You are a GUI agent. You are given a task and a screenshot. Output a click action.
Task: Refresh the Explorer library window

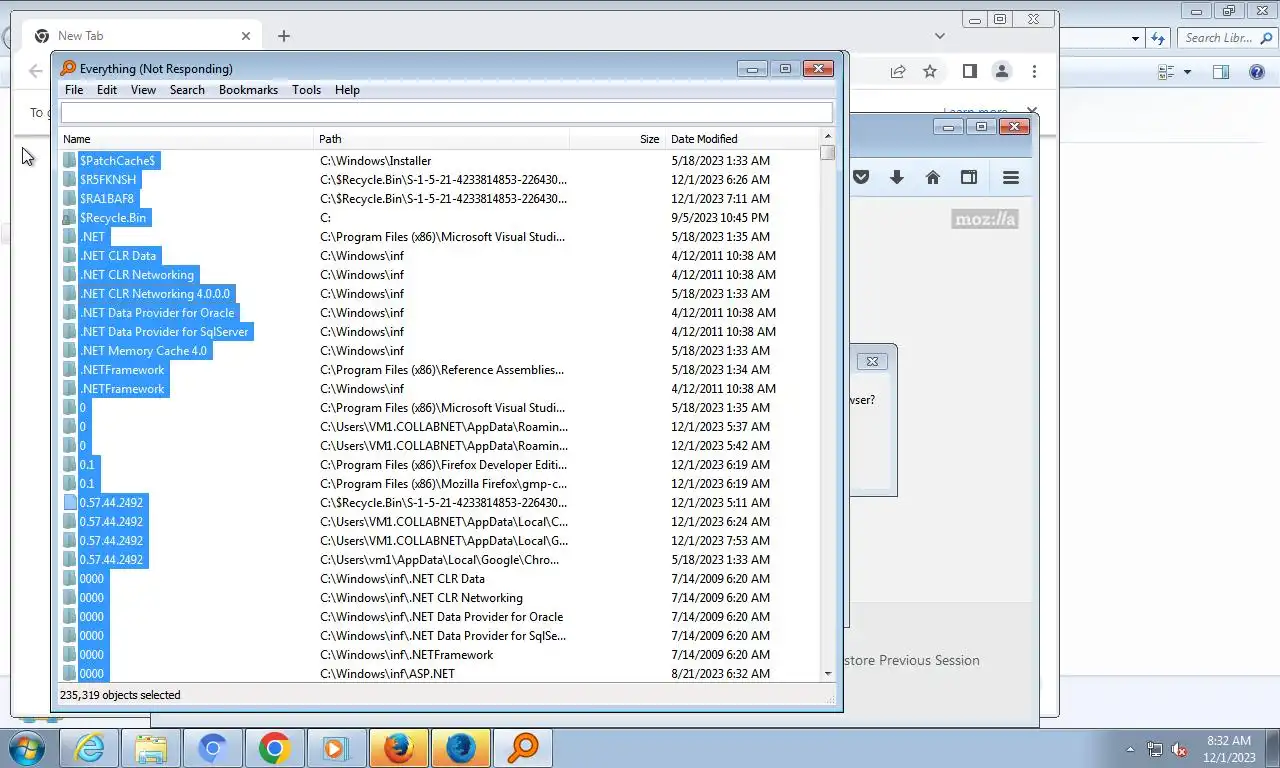pos(1159,38)
